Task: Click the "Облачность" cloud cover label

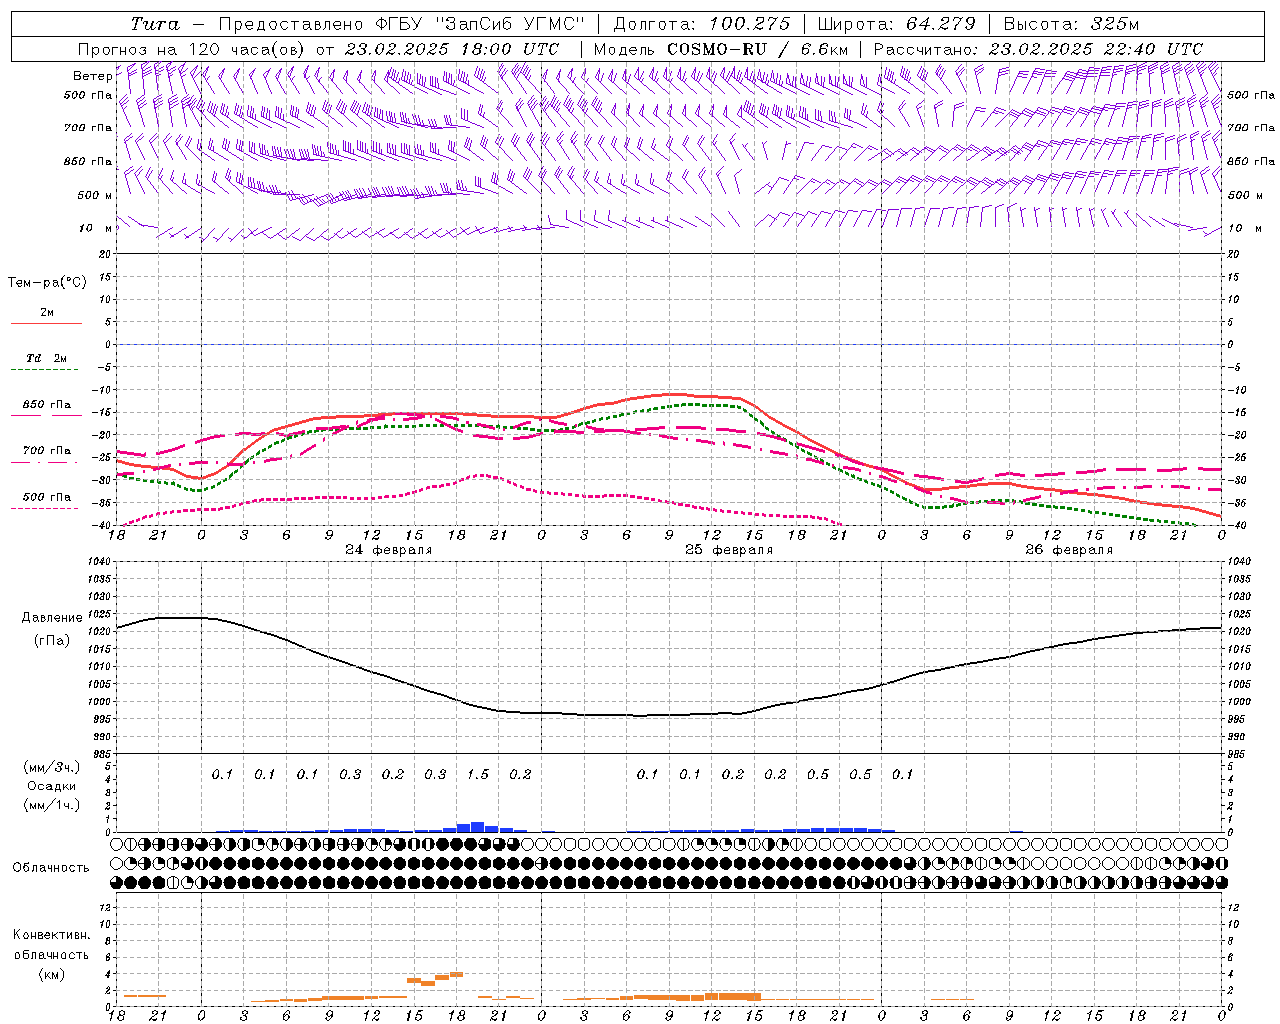Action: pos(51,868)
